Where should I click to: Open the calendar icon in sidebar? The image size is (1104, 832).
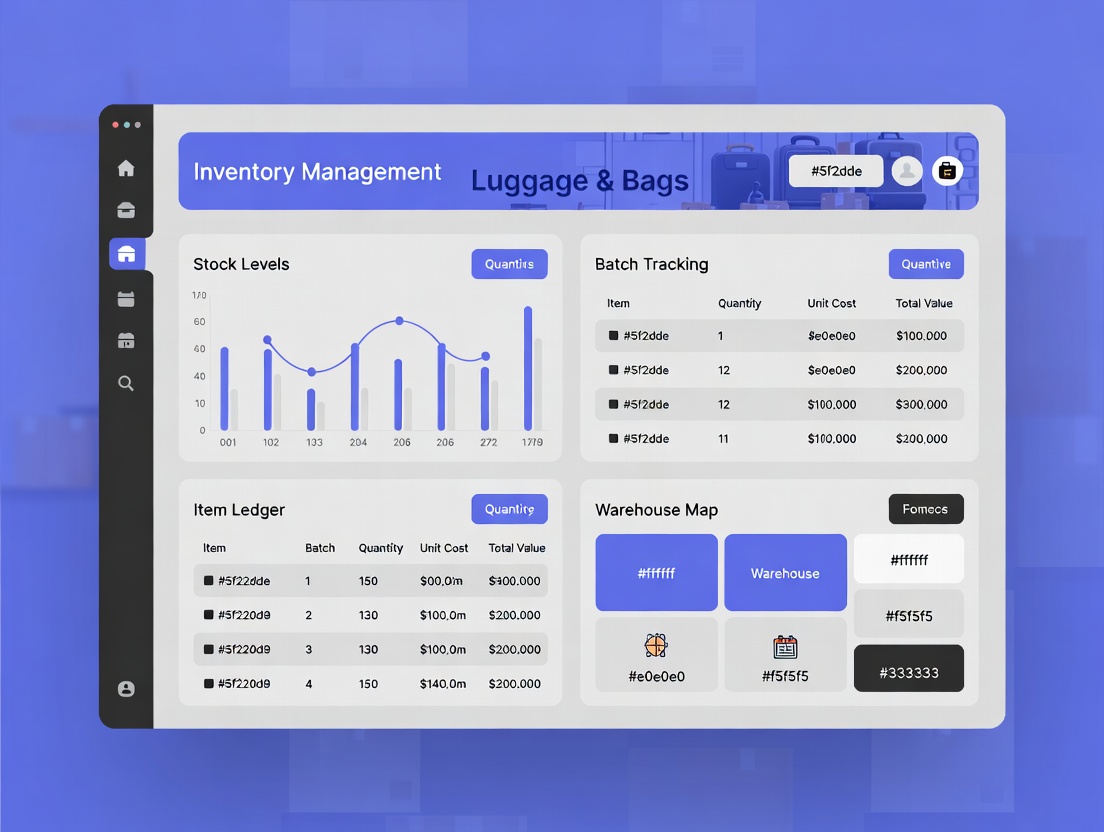126,299
